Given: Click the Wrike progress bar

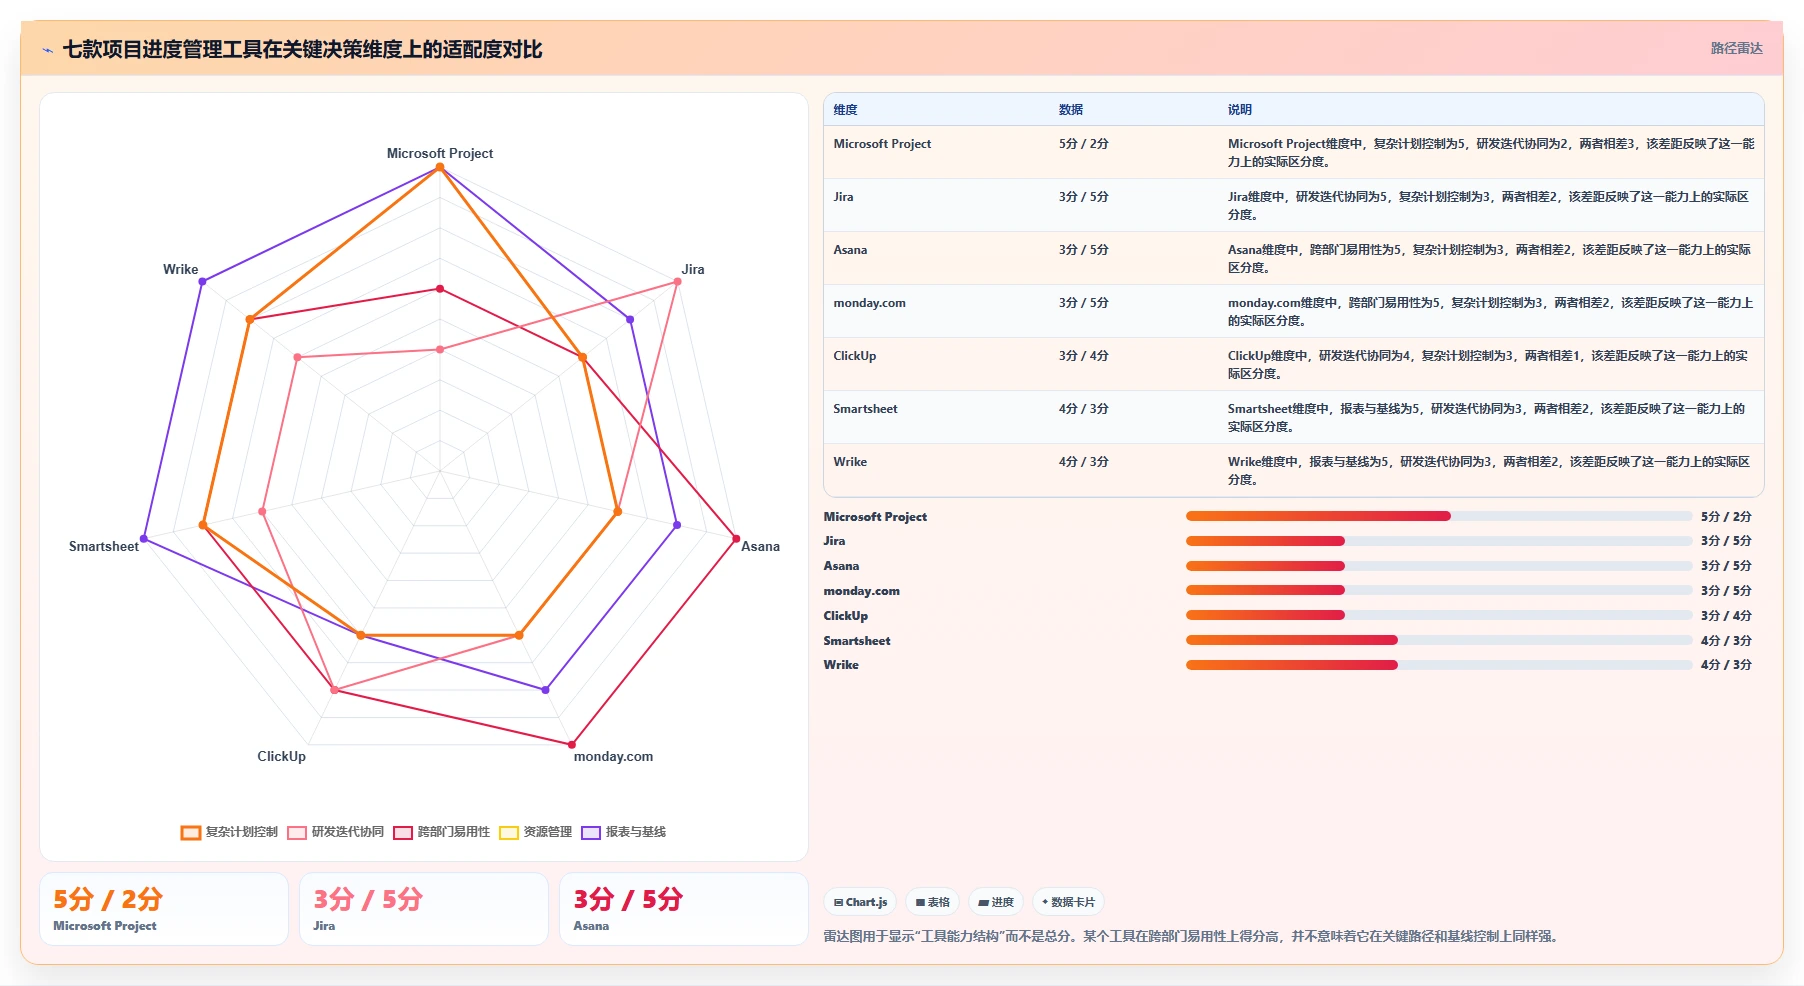Looking at the screenshot, I should coord(1438,665).
